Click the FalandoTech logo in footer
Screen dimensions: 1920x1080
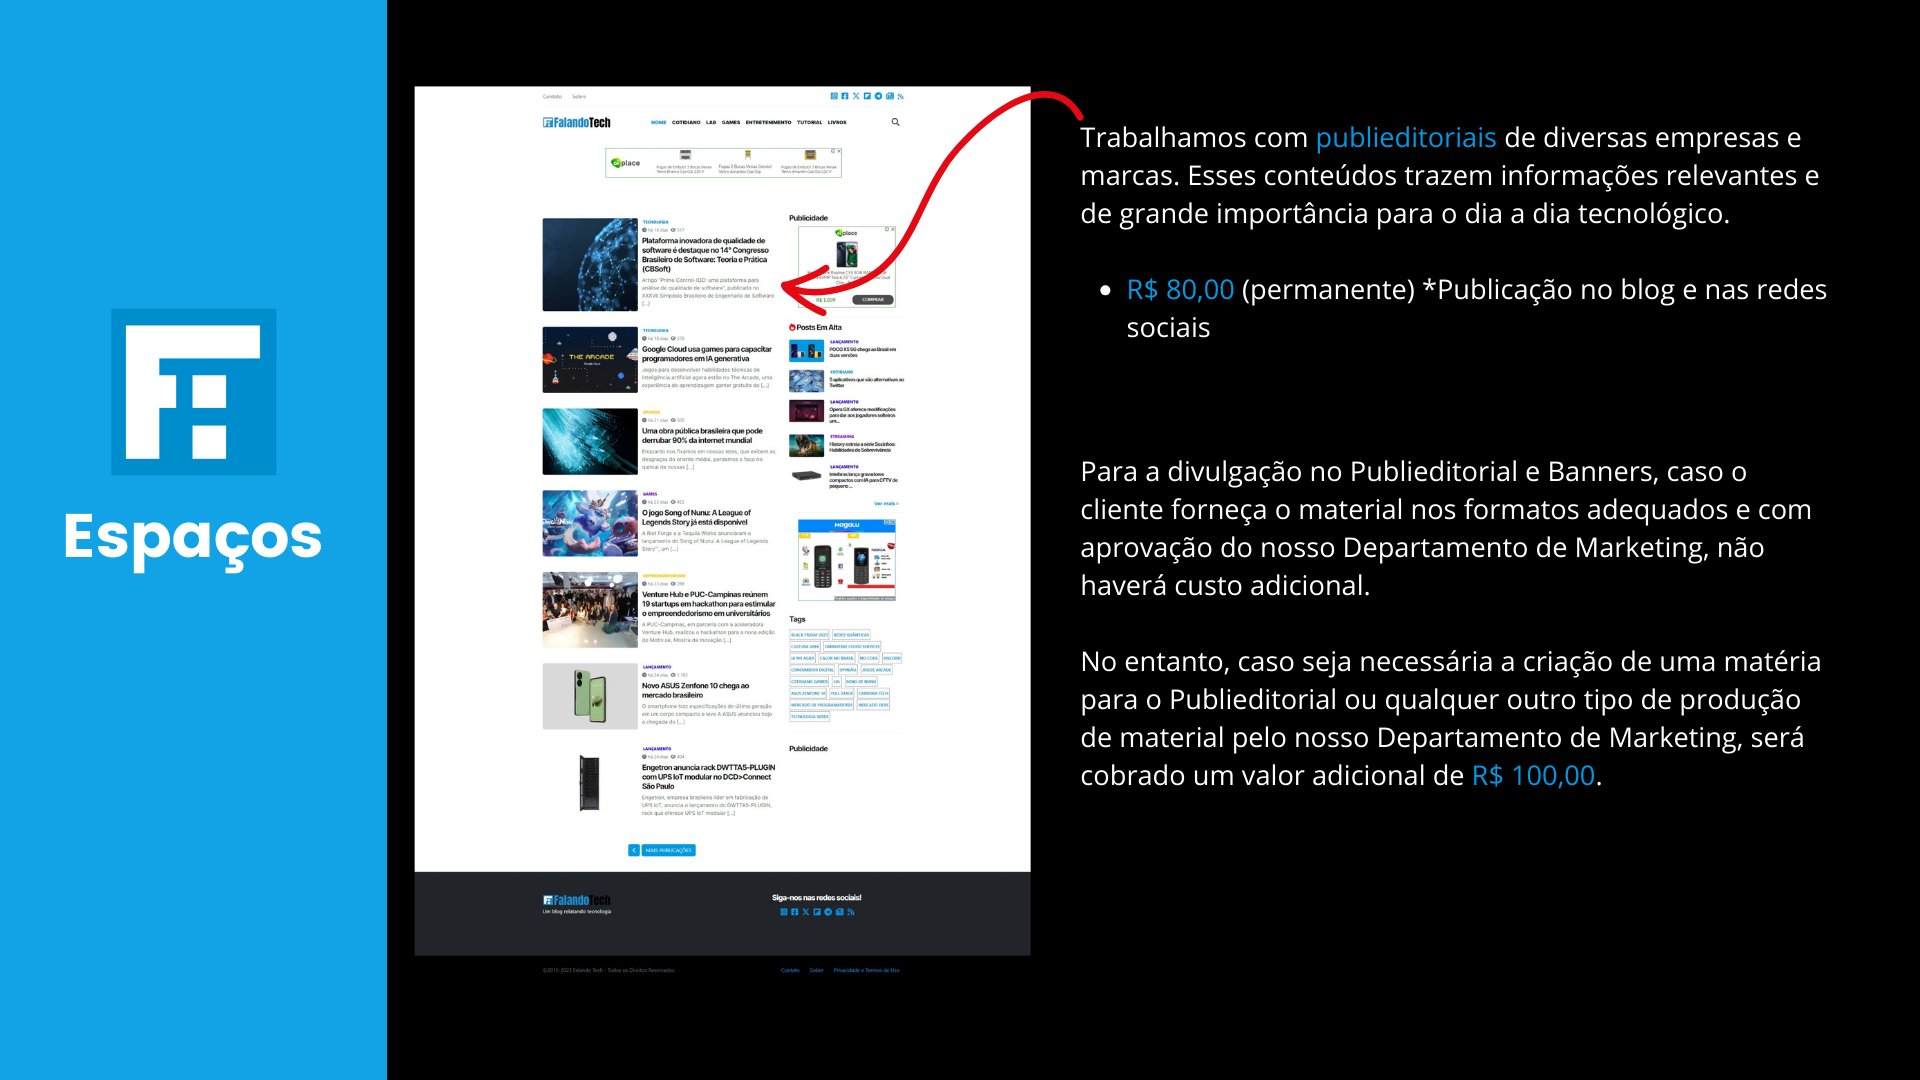(x=577, y=900)
